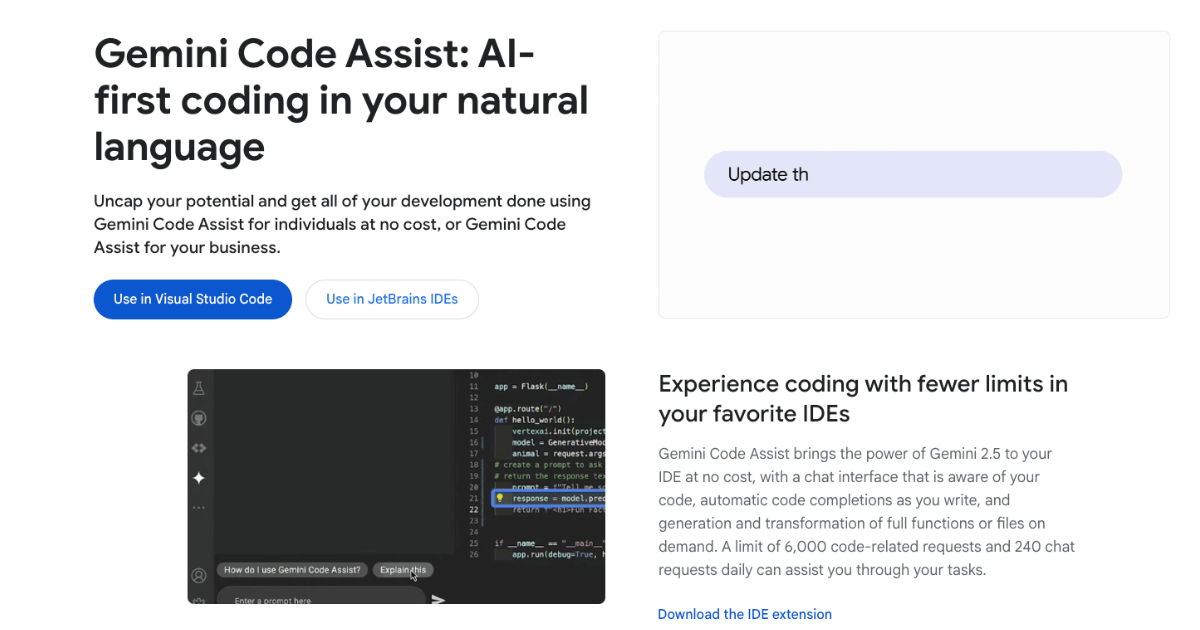Click the 'app.run(debug=True' code line
Viewport: 1200px width, 630px height.
(x=558, y=553)
